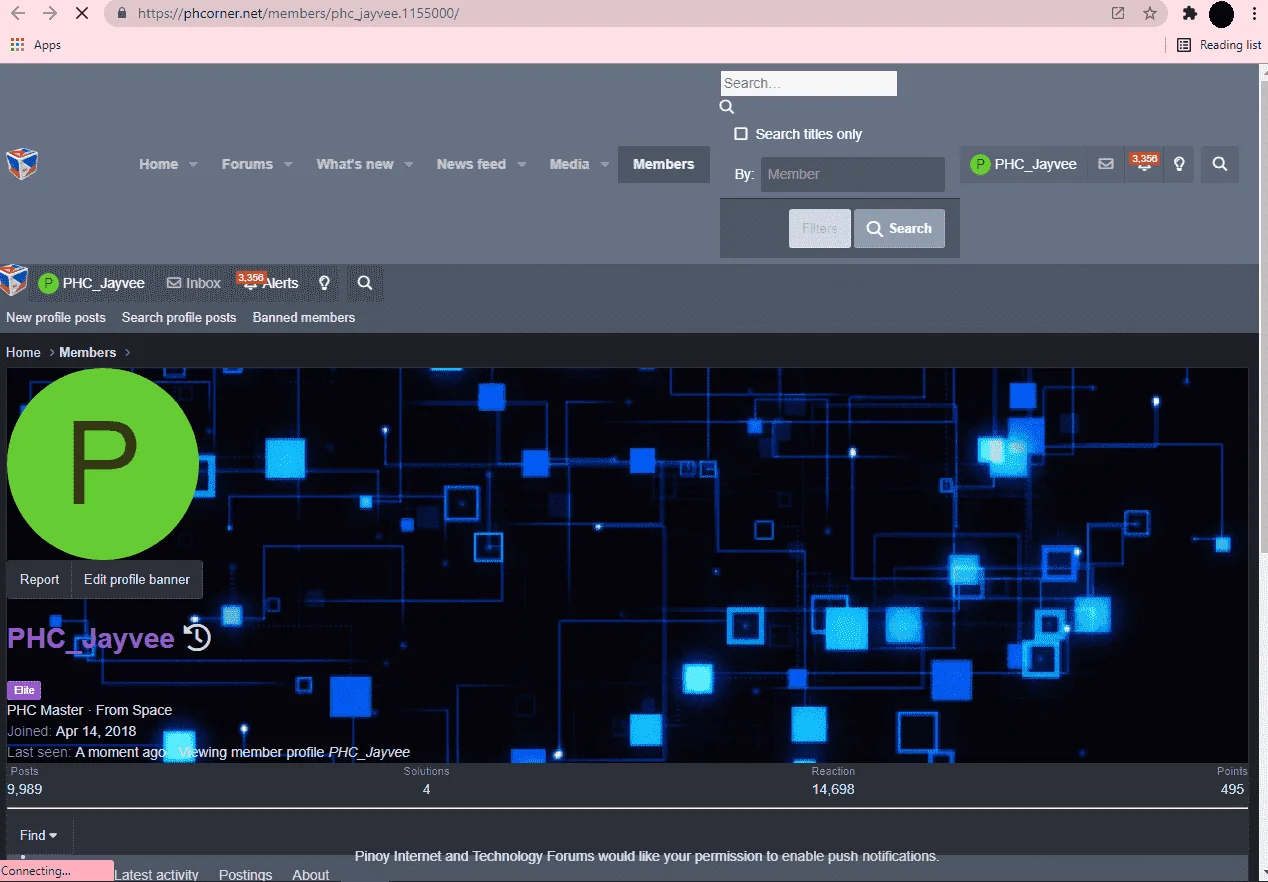The width and height of the screenshot is (1268, 882).
Task: Click the PHCorner logo in top navigation
Action: tap(22, 164)
